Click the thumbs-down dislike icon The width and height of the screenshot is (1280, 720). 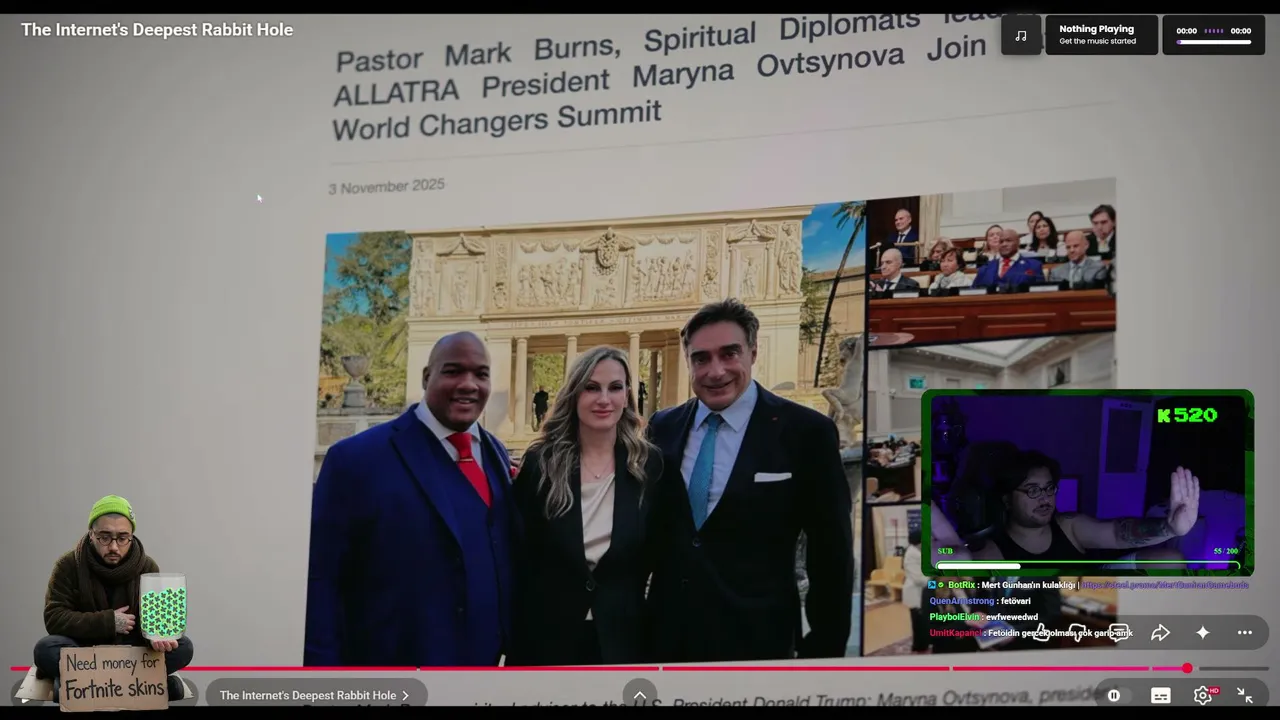[x=1078, y=633]
